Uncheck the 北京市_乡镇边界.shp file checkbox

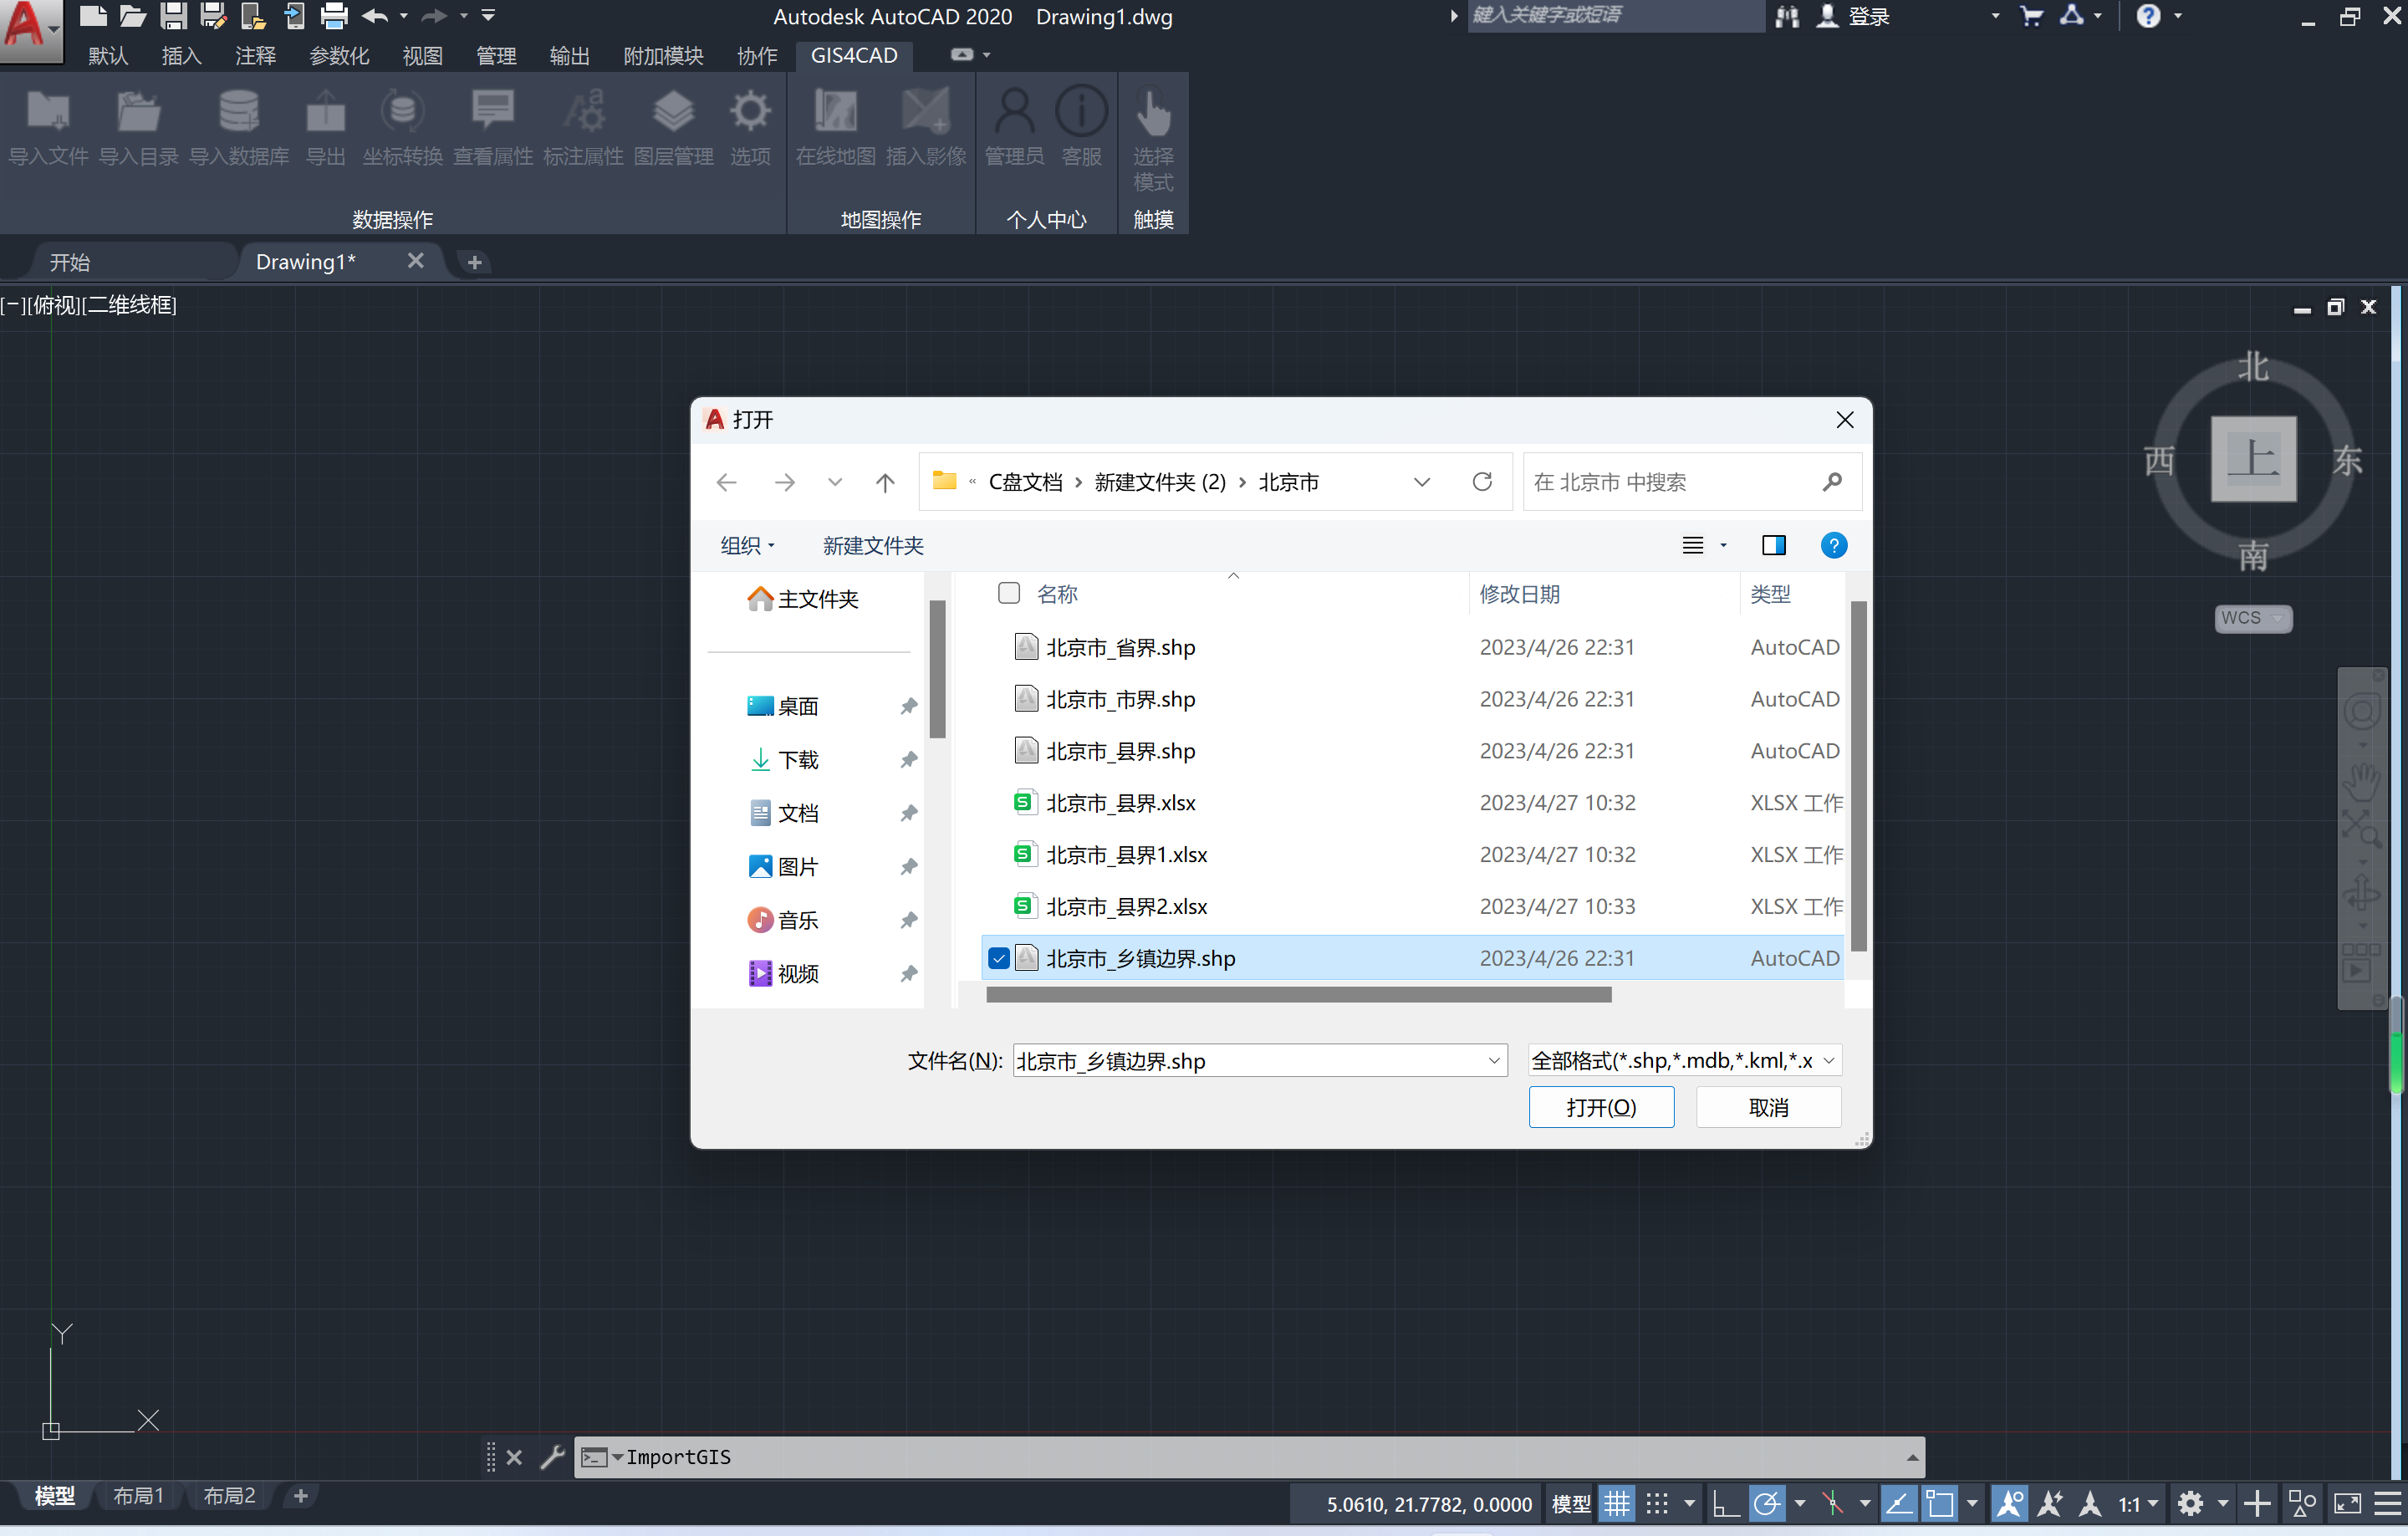pos(998,958)
